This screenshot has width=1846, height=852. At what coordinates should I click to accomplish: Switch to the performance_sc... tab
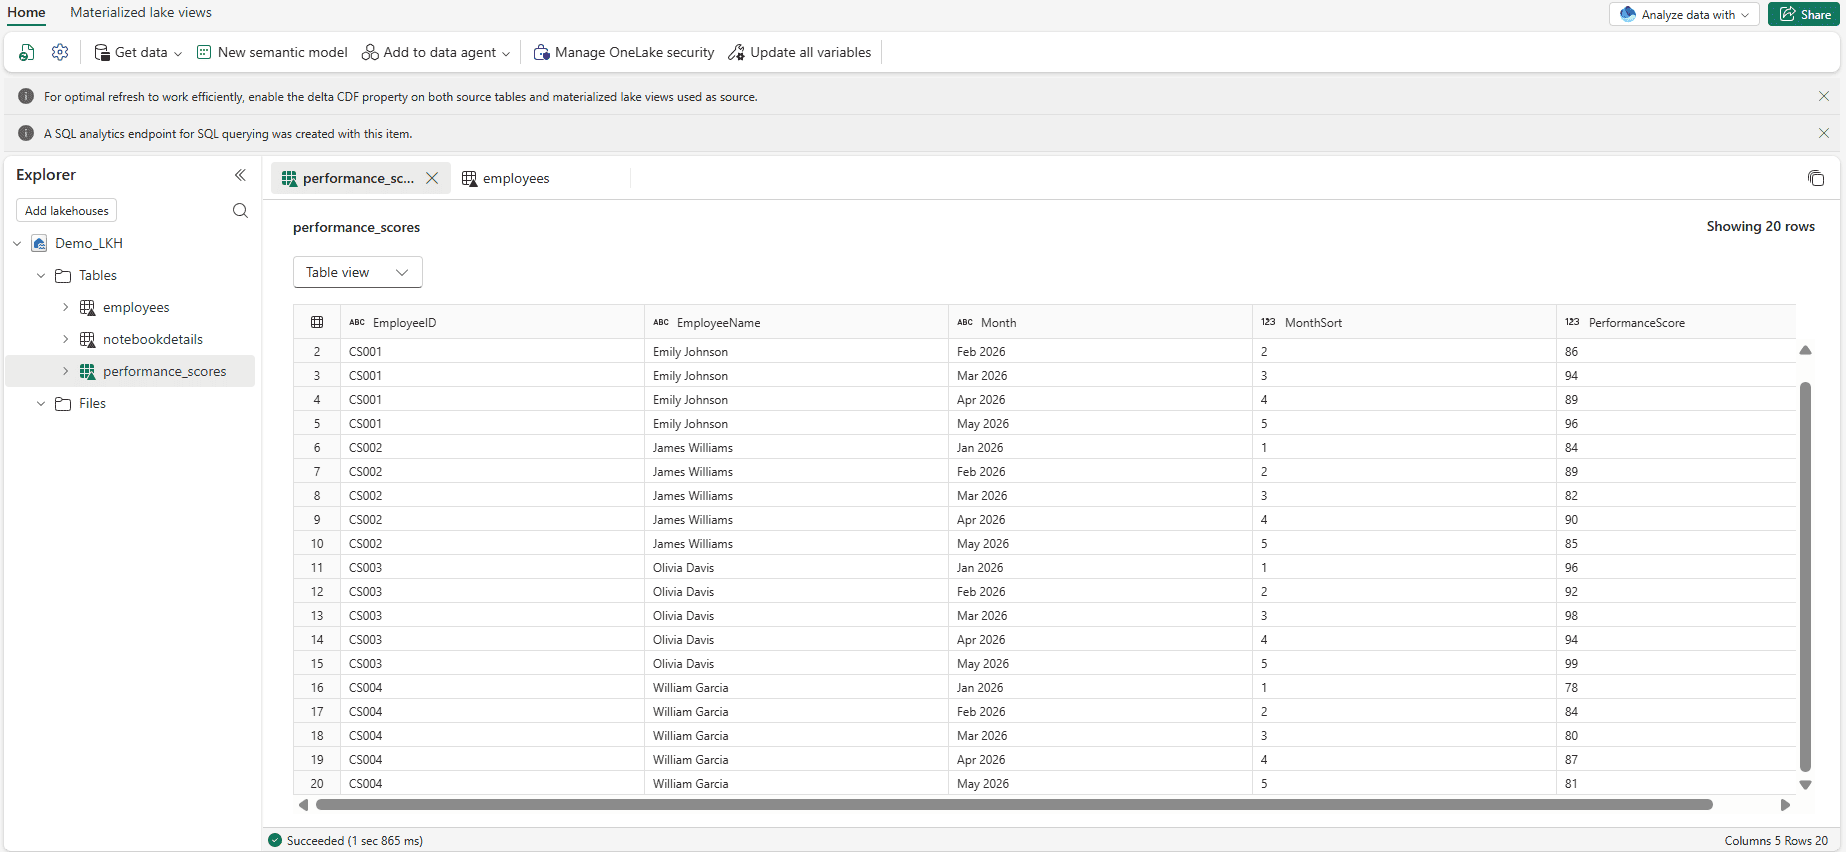(x=358, y=178)
